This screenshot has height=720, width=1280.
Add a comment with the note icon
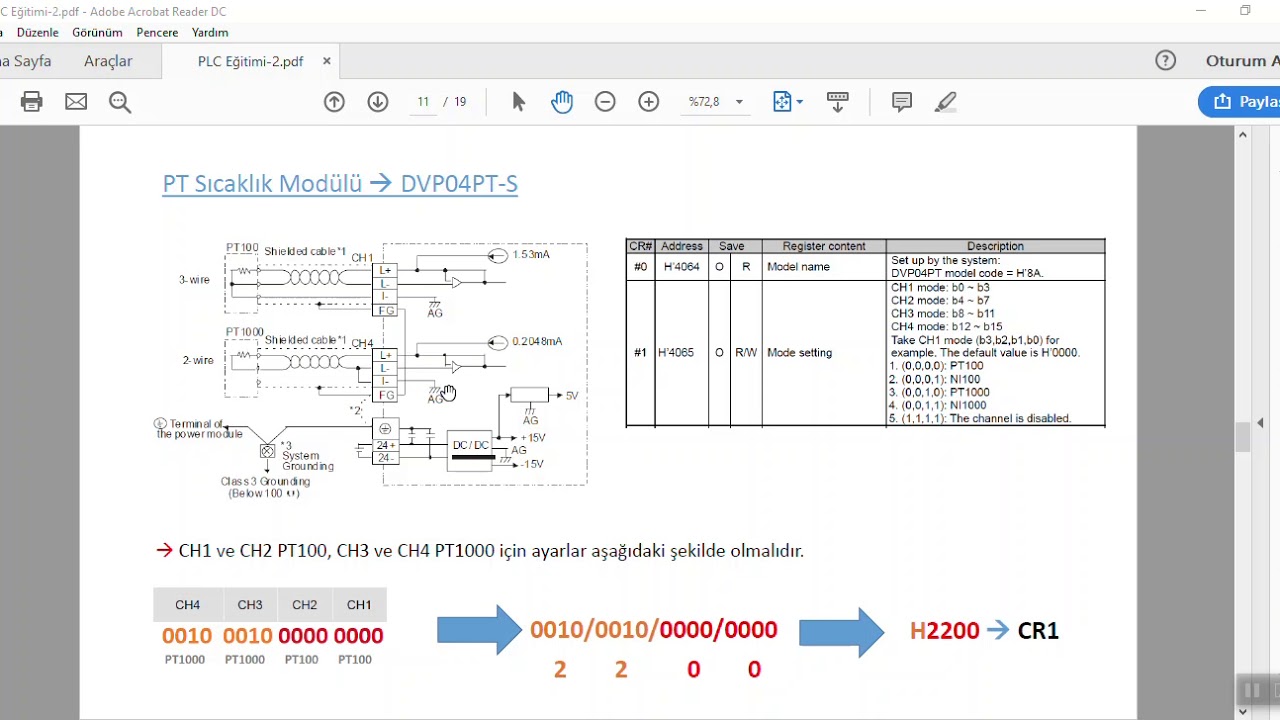(902, 101)
